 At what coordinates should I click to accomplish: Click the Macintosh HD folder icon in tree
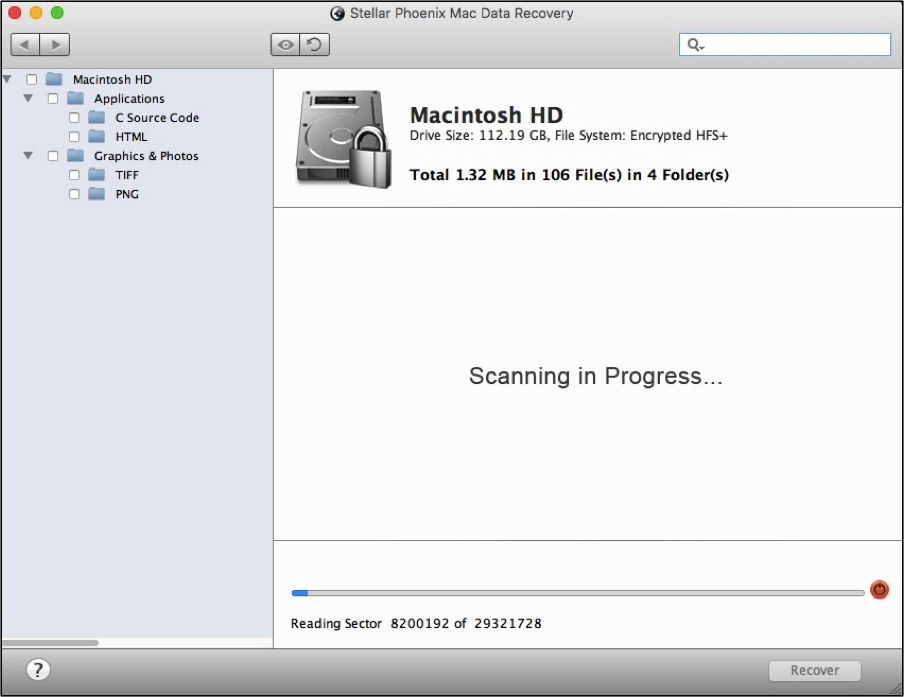pos(54,79)
